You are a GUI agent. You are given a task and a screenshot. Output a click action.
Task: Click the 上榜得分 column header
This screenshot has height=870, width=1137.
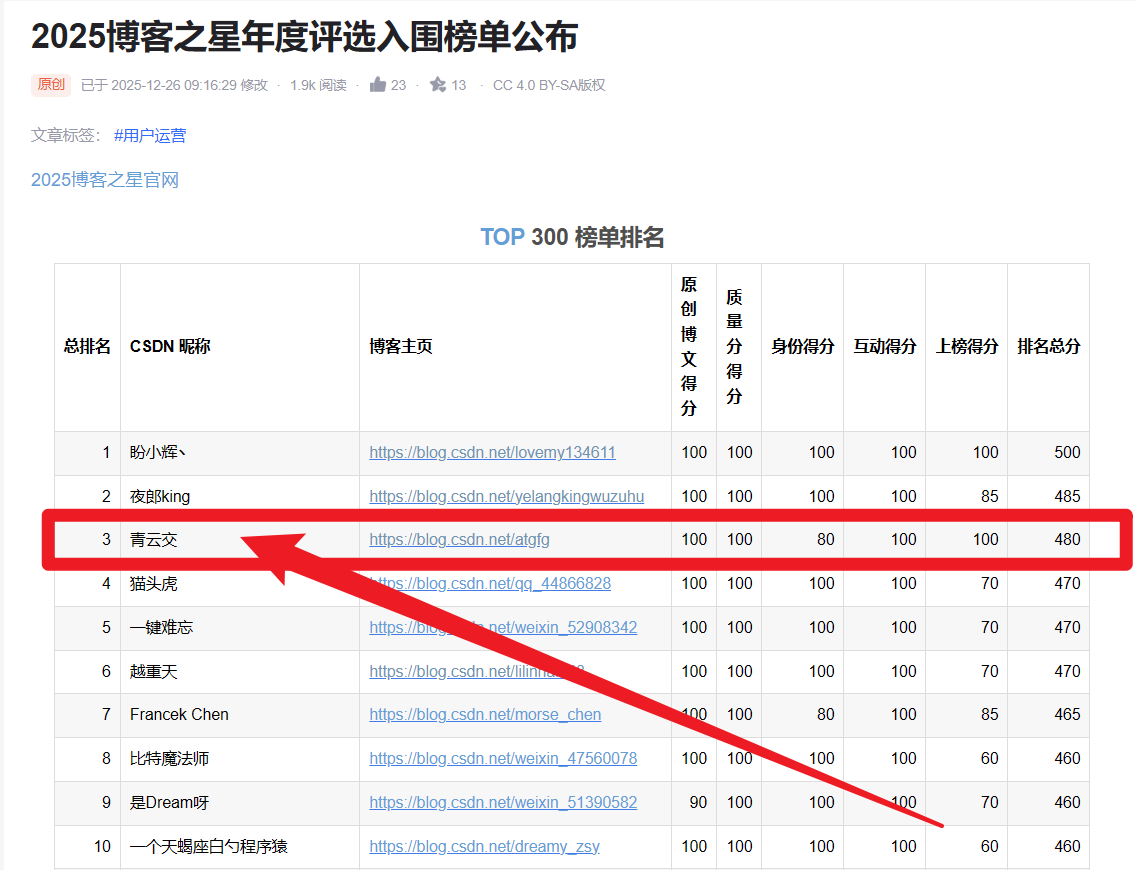click(967, 347)
